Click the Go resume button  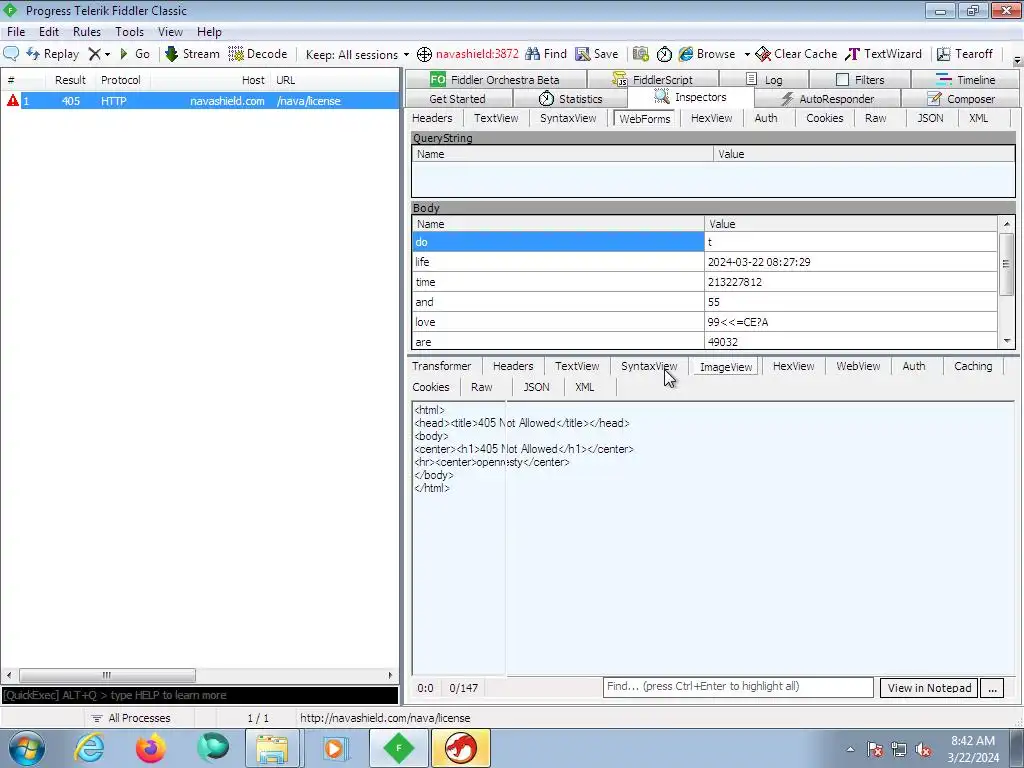[x=135, y=54]
